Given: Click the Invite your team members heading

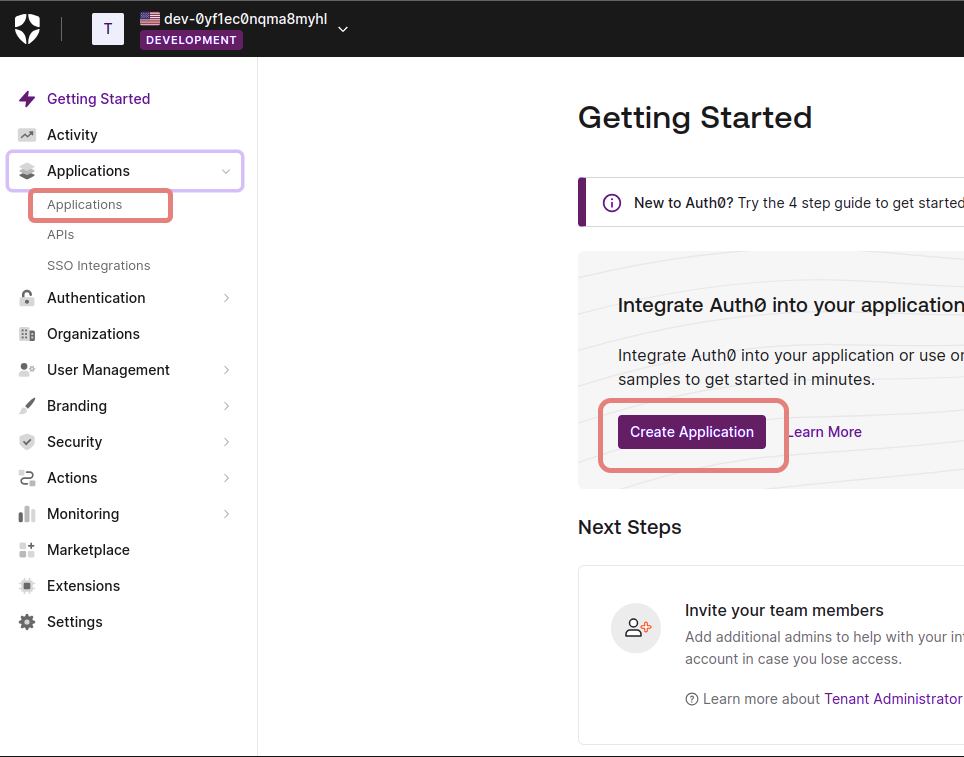Looking at the screenshot, I should (x=784, y=611).
